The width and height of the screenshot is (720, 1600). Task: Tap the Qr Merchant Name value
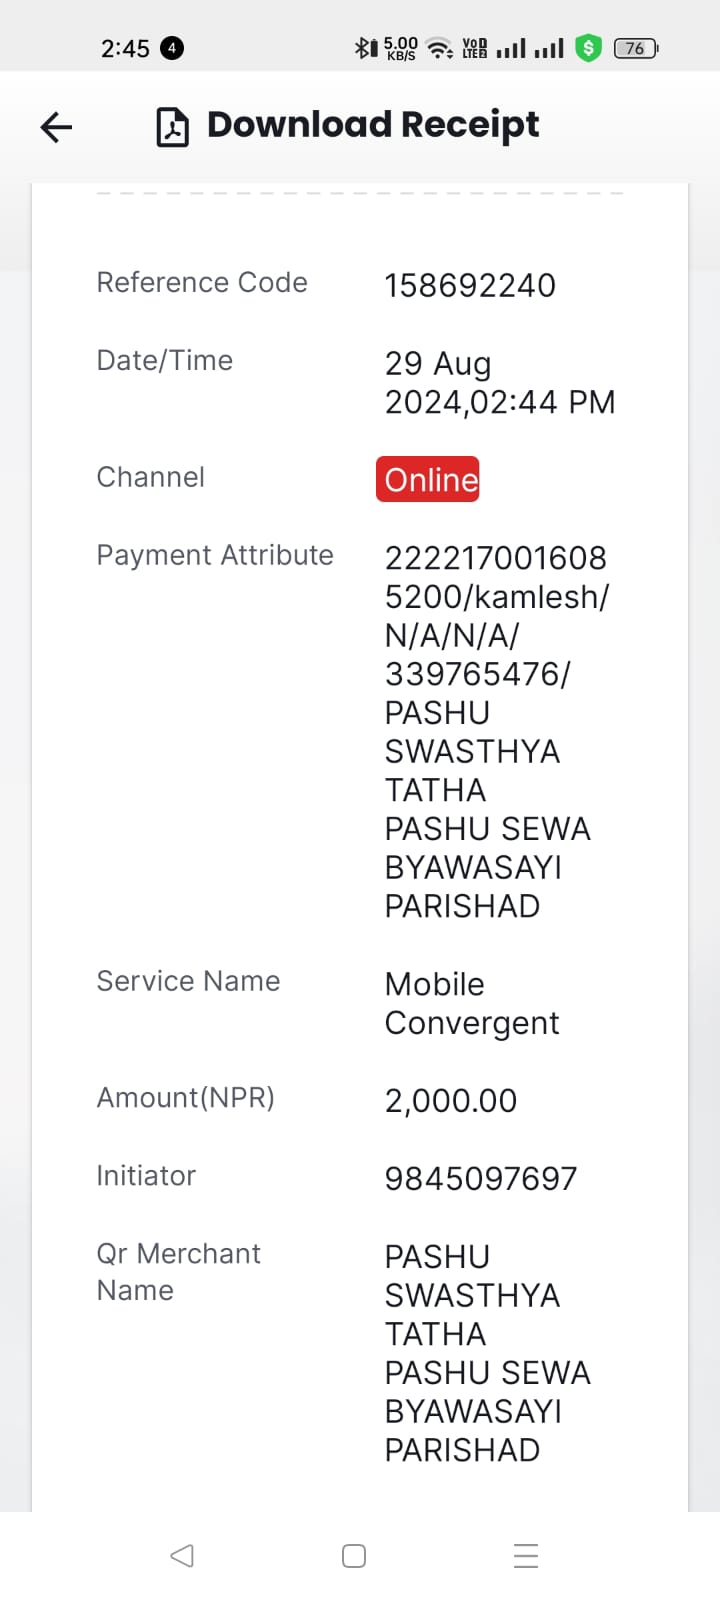[x=488, y=1352]
